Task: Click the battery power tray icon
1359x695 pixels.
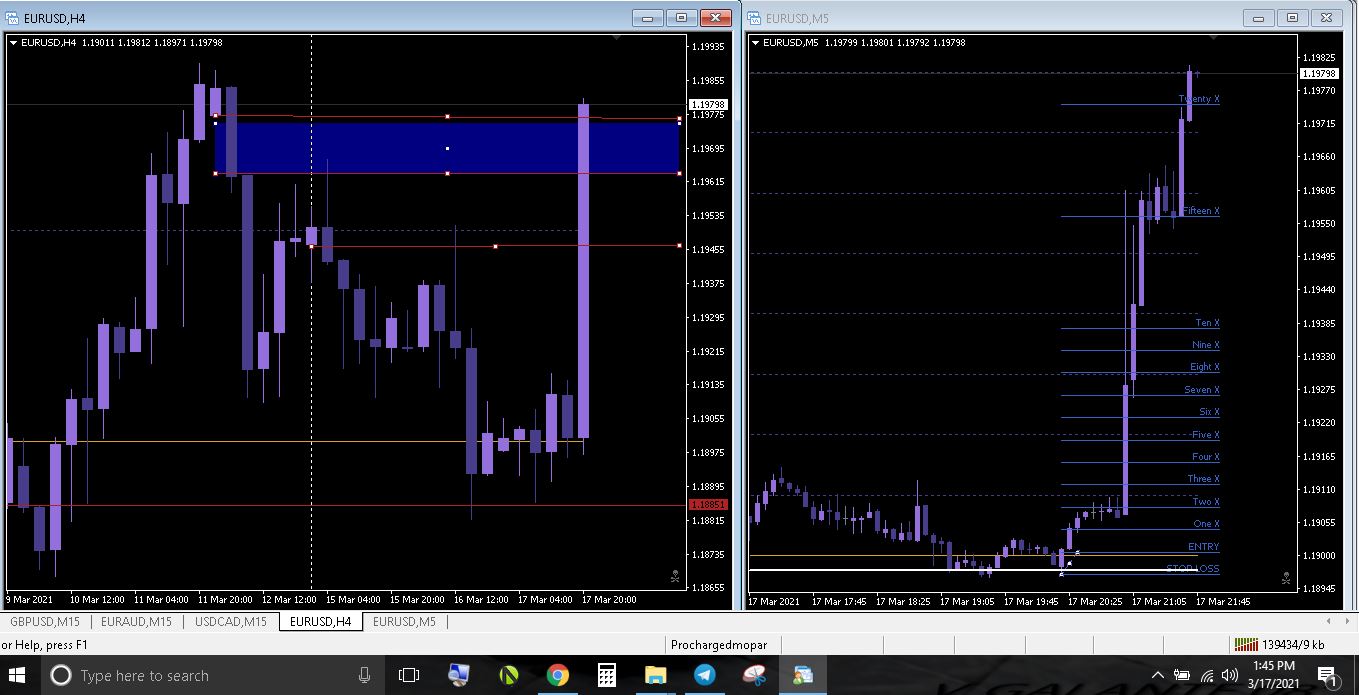Action: [x=1182, y=676]
